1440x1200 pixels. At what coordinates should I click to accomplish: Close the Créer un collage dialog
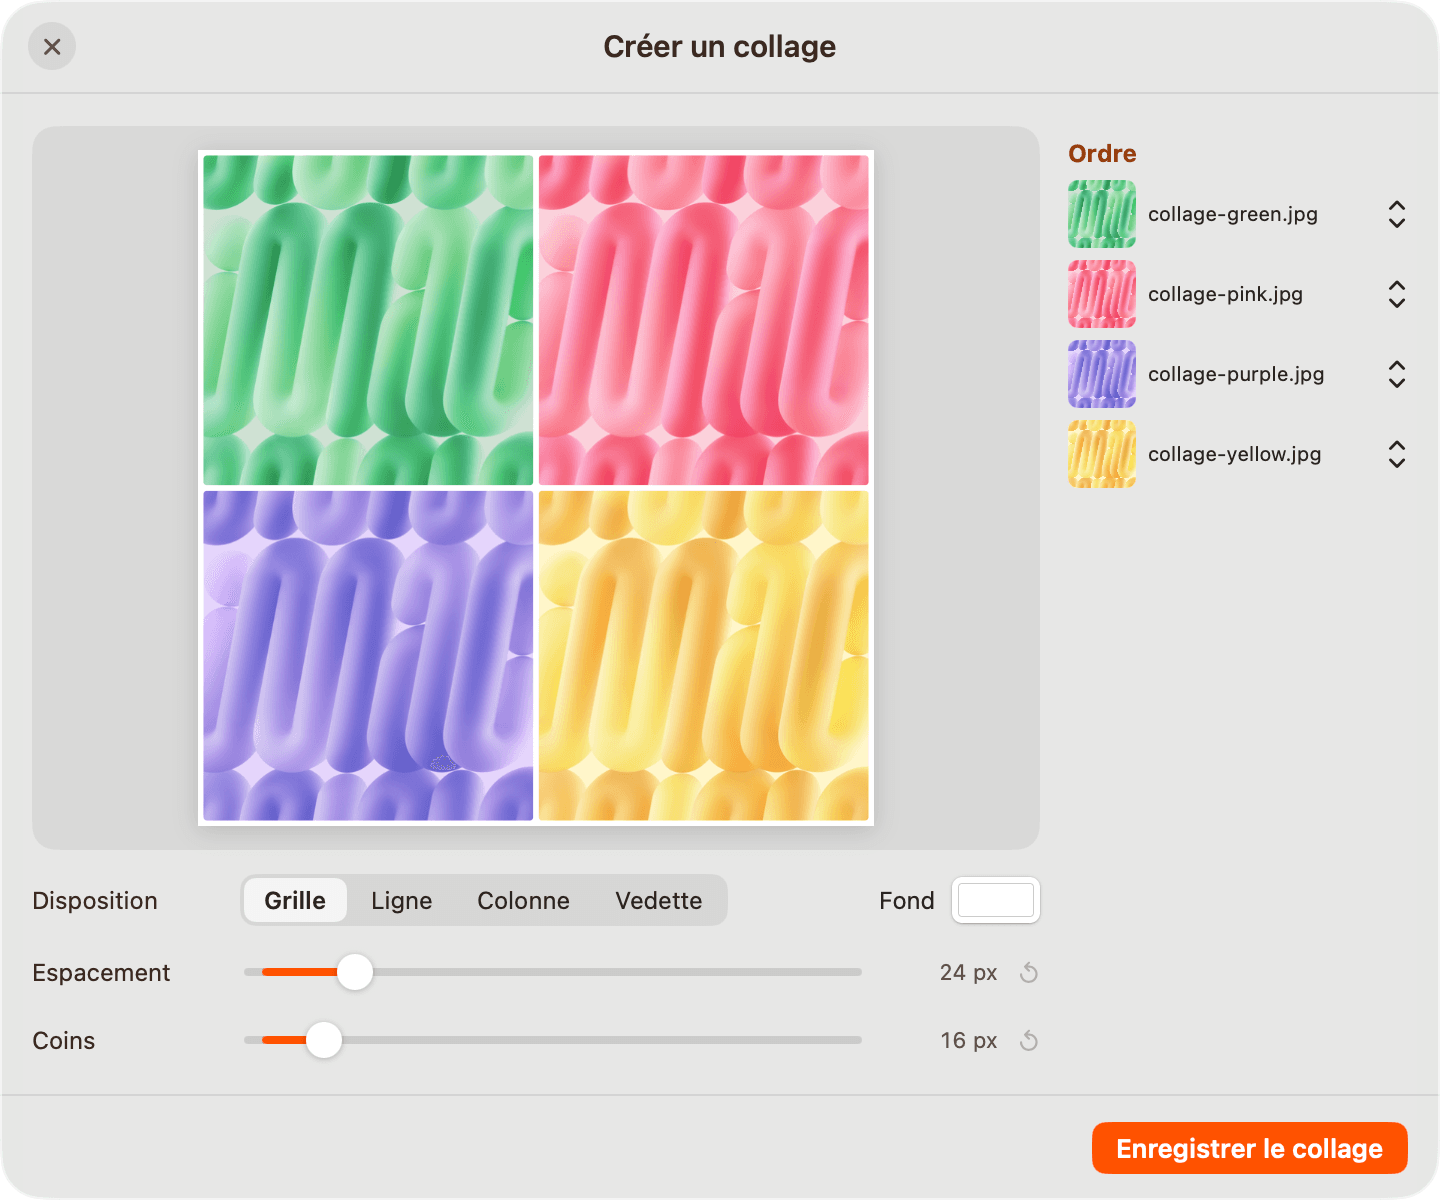pyautogui.click(x=52, y=47)
